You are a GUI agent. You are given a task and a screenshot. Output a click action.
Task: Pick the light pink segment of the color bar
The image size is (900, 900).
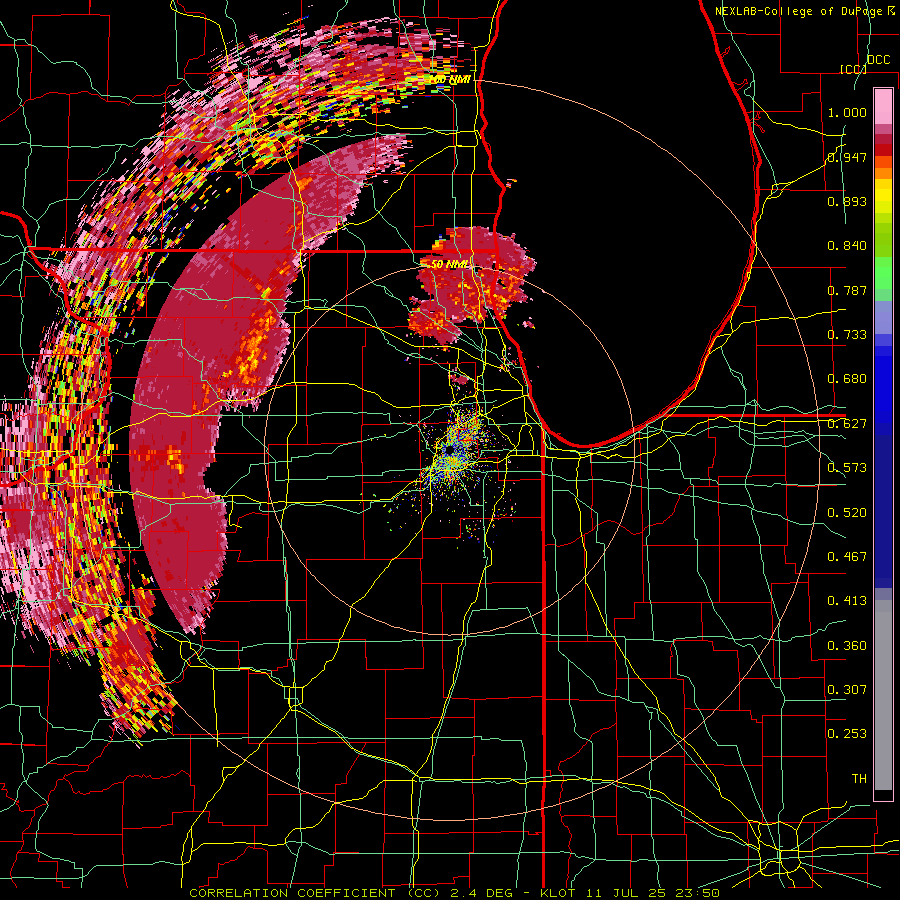pos(883,106)
